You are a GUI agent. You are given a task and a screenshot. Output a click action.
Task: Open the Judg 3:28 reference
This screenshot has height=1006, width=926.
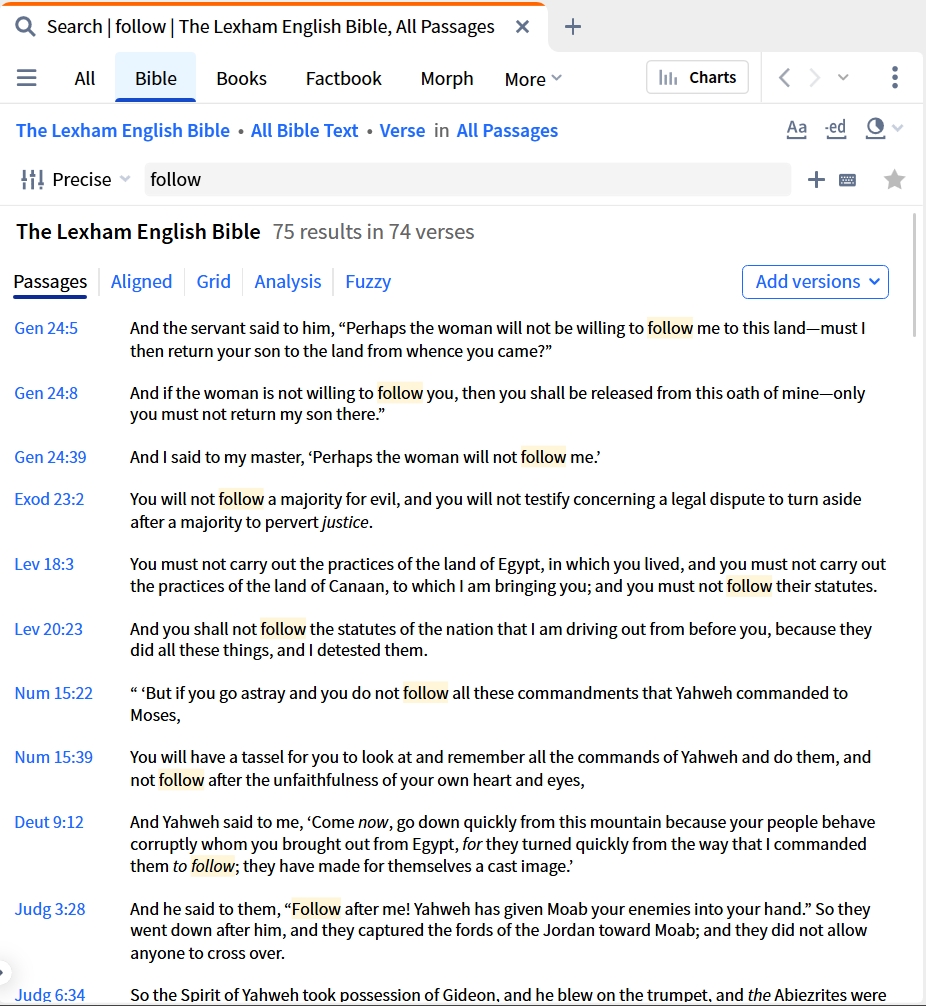coord(49,910)
